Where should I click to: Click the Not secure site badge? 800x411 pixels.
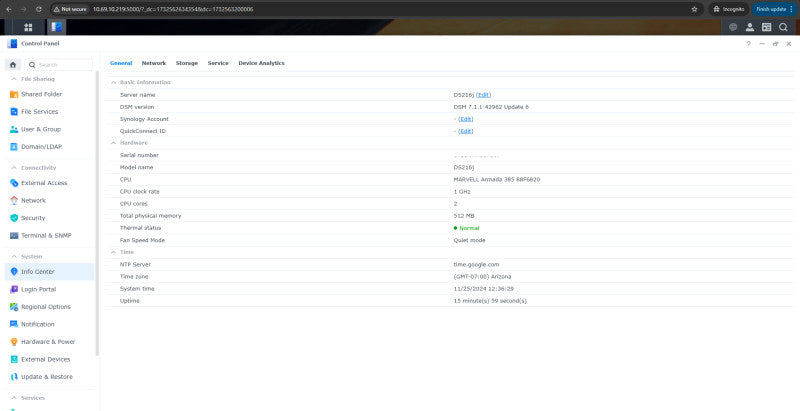pyautogui.click(x=71, y=9)
